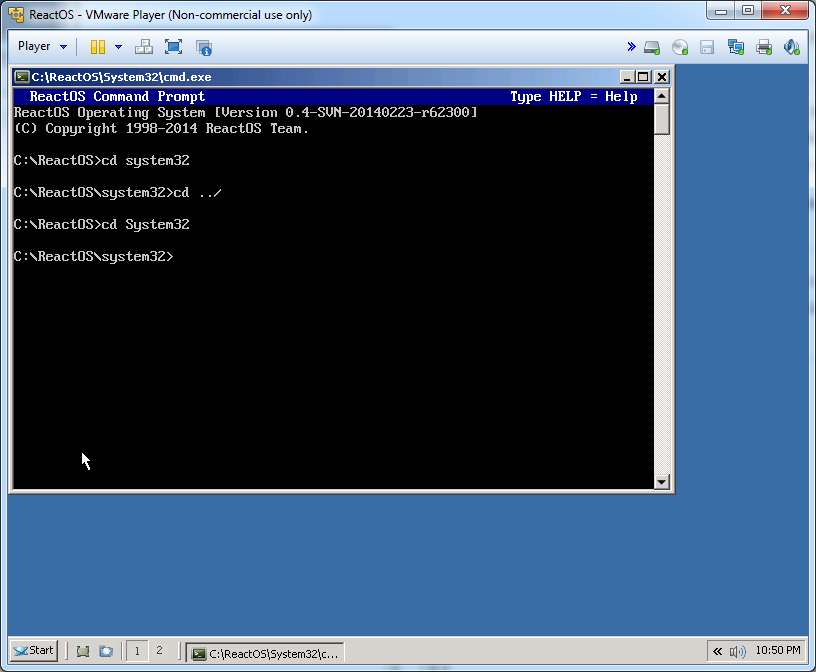
Task: Click the 10:50 PM taskbar clock
Action: point(777,650)
